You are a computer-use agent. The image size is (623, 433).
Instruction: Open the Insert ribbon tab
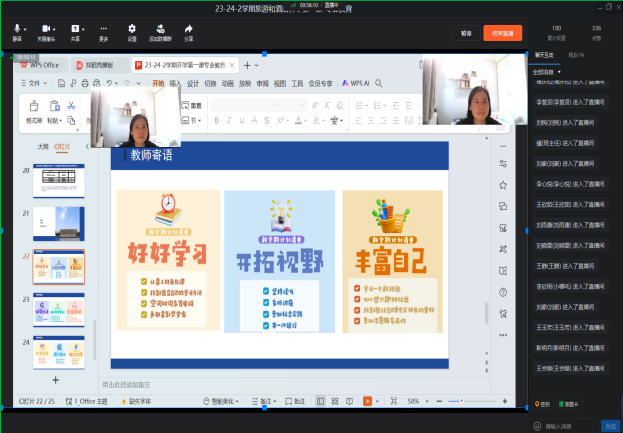click(x=175, y=84)
